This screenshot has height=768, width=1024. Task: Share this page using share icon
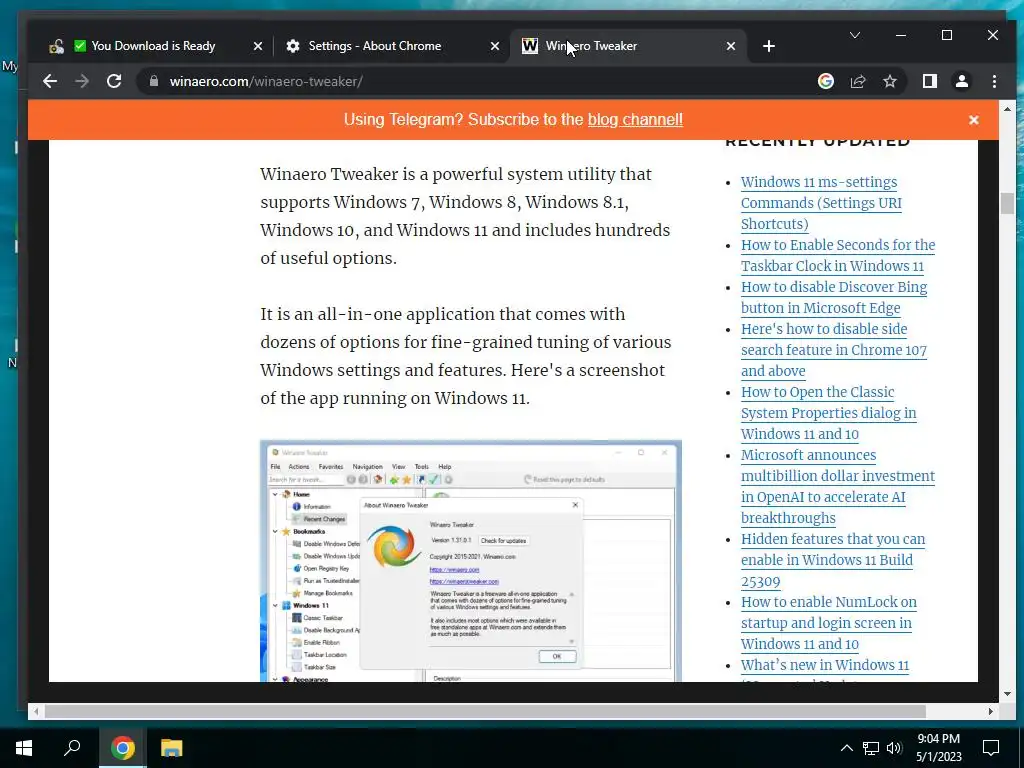coord(857,82)
